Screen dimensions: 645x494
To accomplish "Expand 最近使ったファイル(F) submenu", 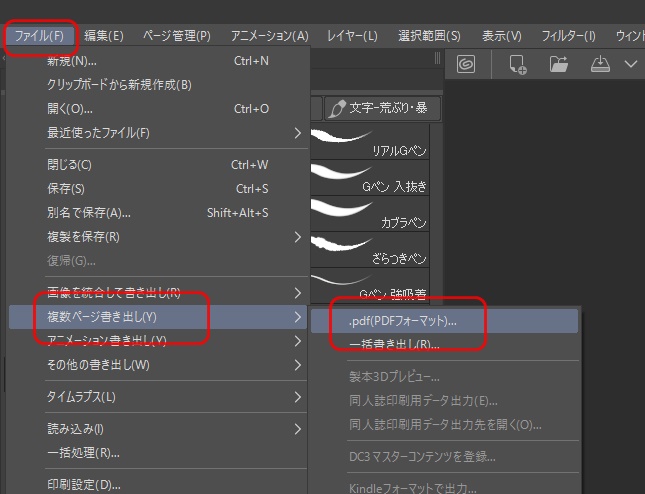I will 158,133.
